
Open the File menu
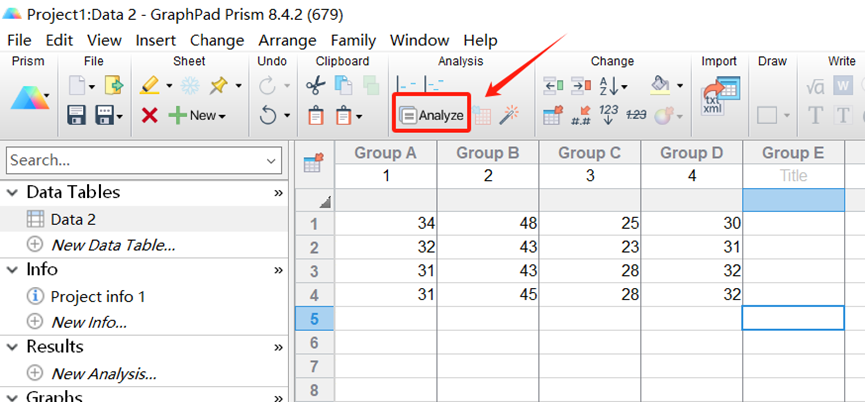pyautogui.click(x=19, y=40)
